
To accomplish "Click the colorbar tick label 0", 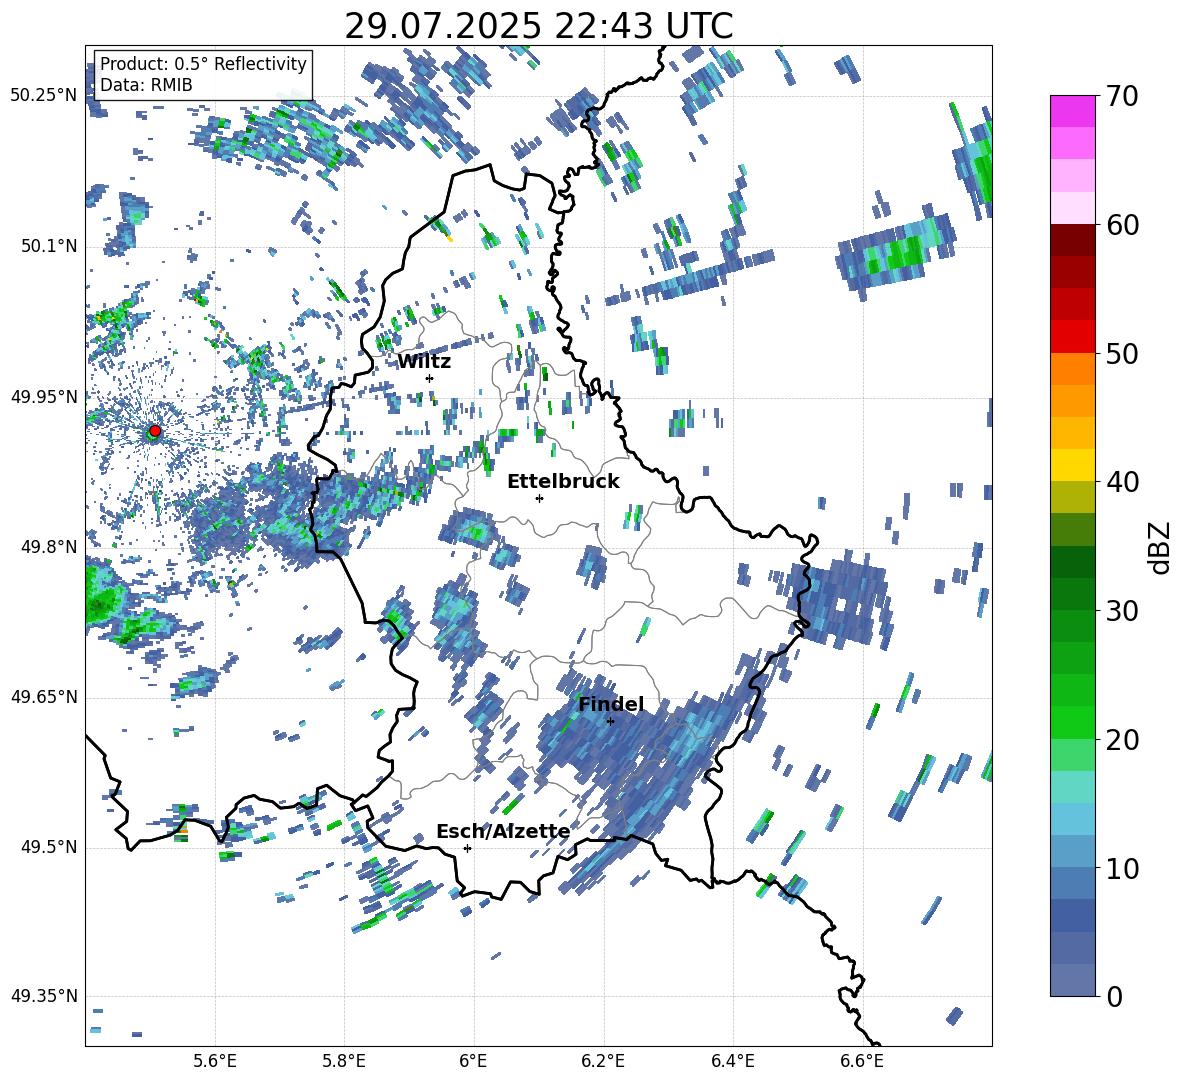I will coord(1115,997).
